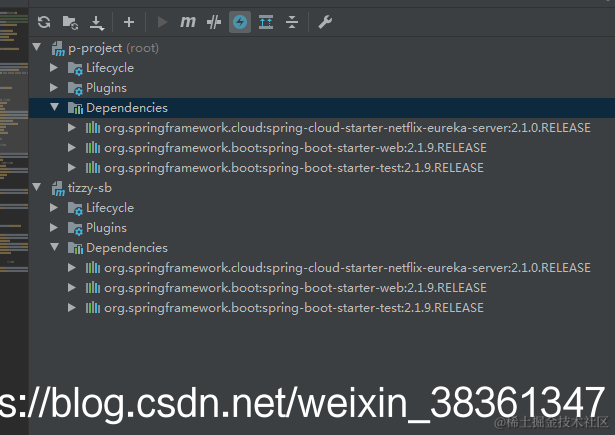Viewport: 615px width, 435px height.
Task: Click Download Sources and Documentation icon
Action: point(96,23)
